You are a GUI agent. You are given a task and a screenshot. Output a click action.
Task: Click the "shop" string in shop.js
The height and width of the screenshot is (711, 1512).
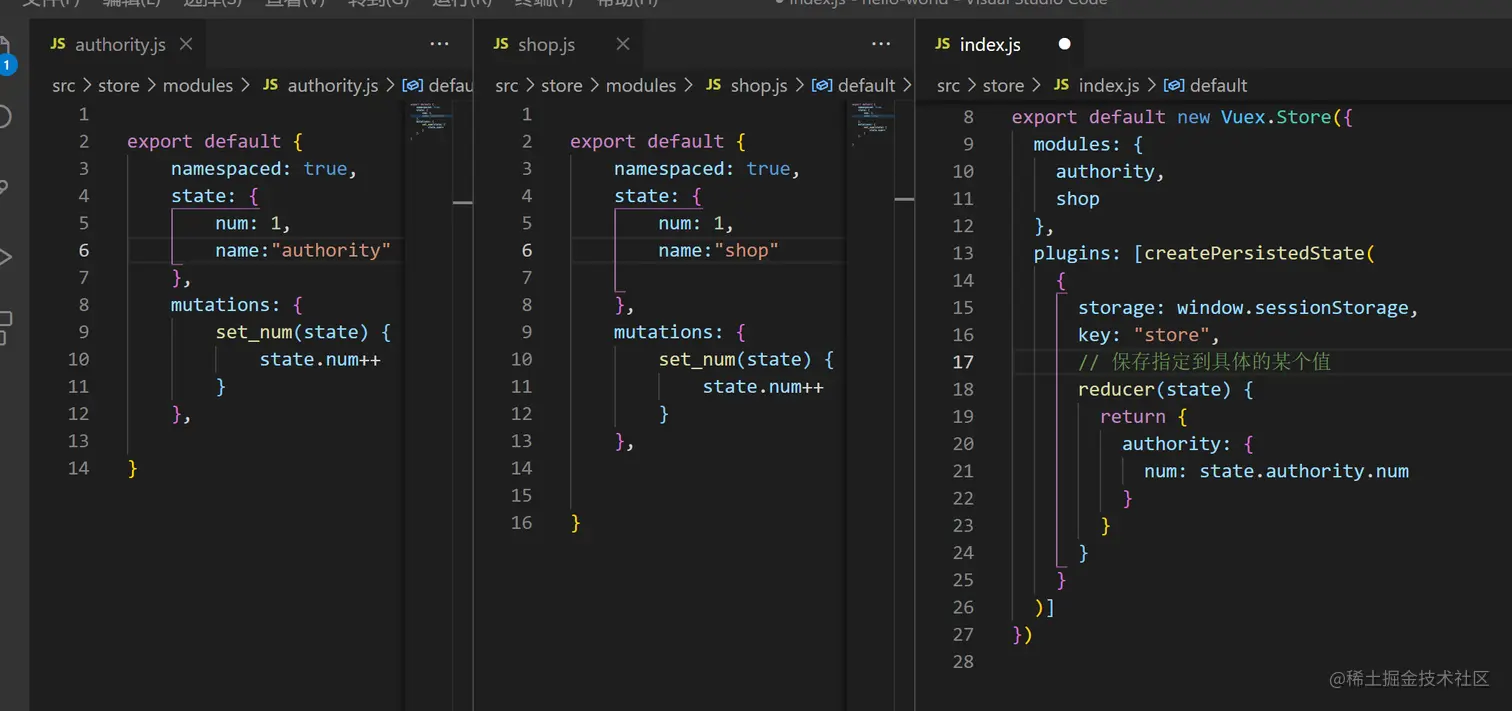click(746, 250)
